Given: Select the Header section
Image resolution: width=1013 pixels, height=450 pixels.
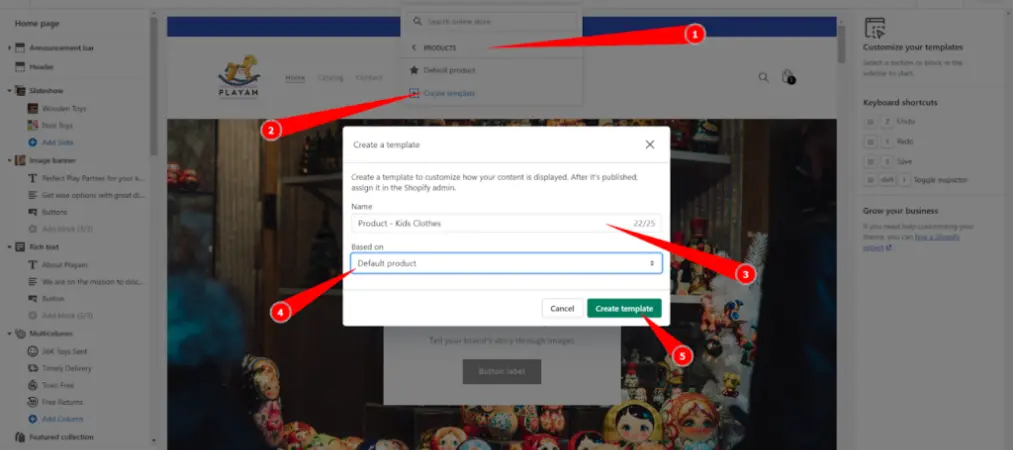Looking at the screenshot, I should tap(41, 66).
